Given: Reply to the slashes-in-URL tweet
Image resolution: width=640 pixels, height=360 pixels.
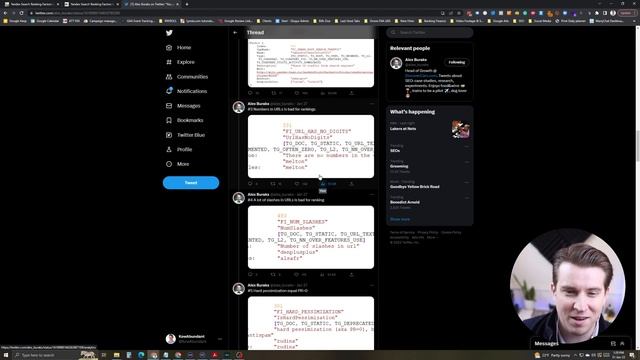Looking at the screenshot, I should [x=250, y=275].
